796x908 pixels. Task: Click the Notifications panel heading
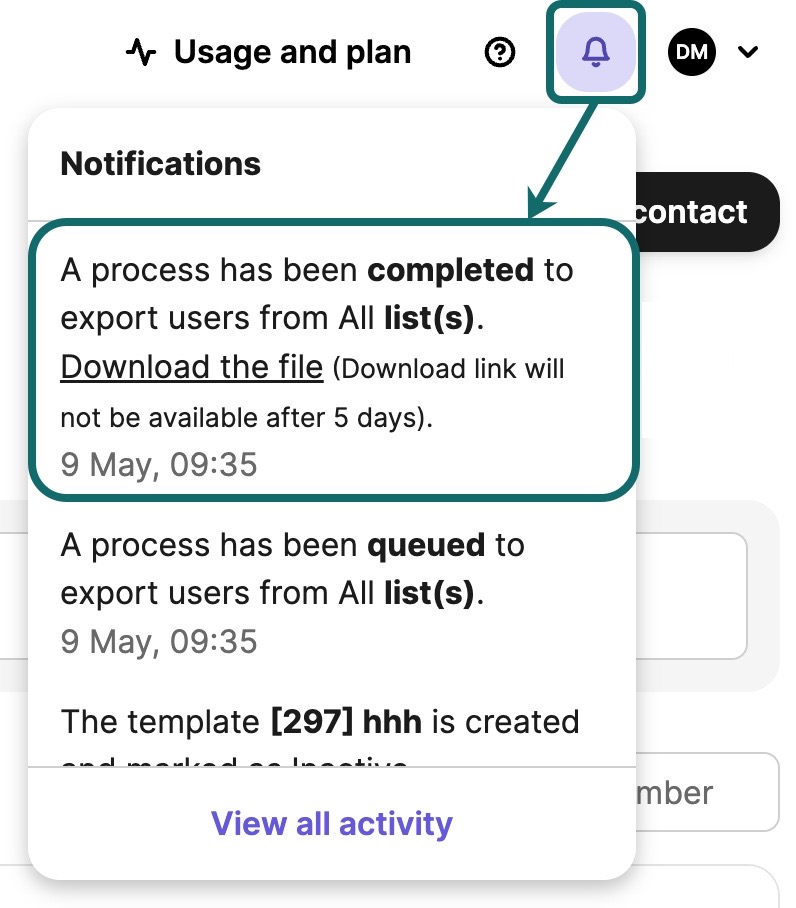161,163
